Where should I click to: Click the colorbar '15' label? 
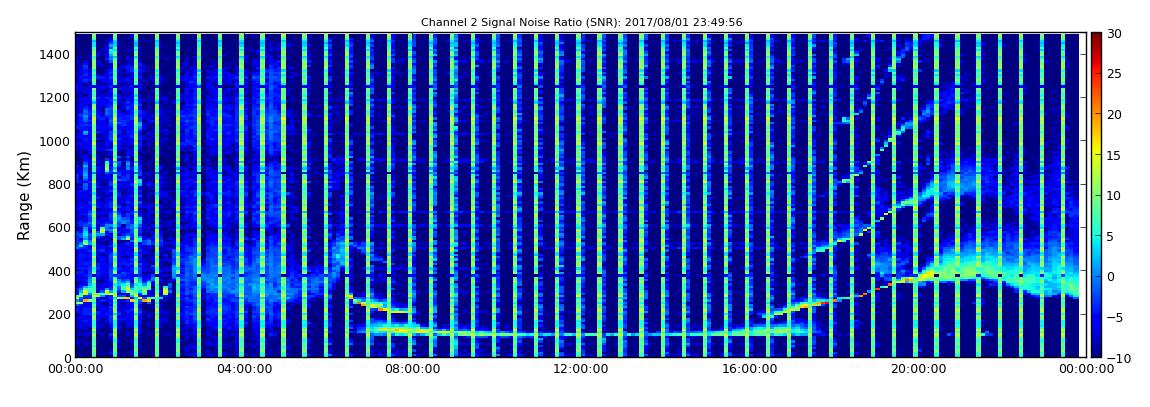(x=1114, y=155)
